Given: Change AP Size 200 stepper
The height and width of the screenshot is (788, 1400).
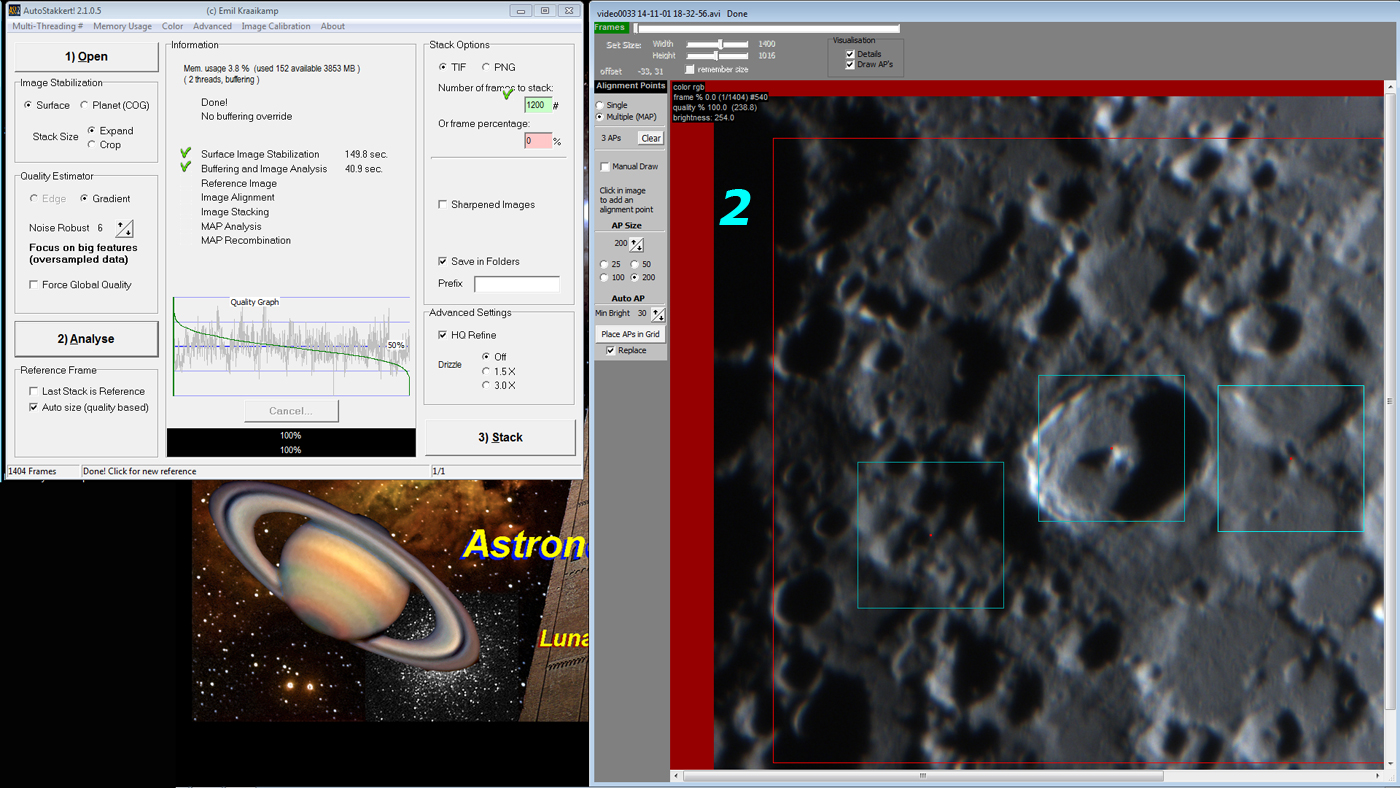Looking at the screenshot, I should [637, 244].
